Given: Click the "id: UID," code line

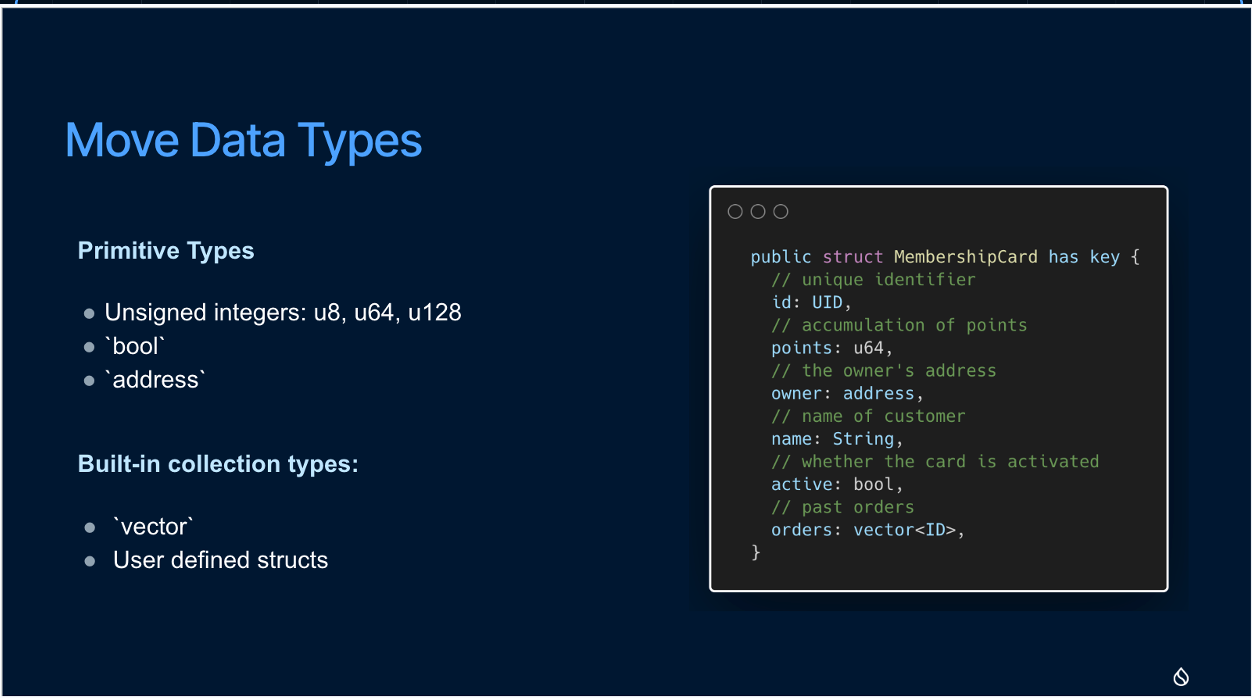Looking at the screenshot, I should (811, 302).
